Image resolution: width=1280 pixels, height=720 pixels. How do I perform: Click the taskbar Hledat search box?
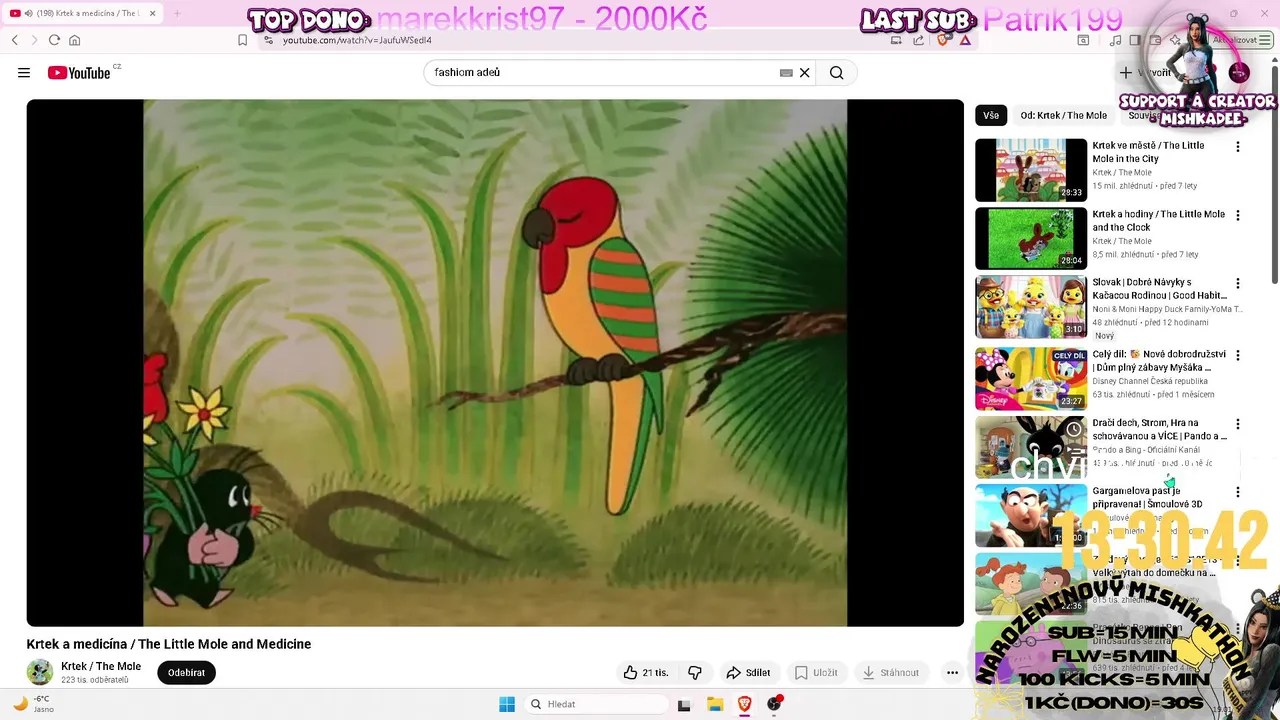point(597,704)
